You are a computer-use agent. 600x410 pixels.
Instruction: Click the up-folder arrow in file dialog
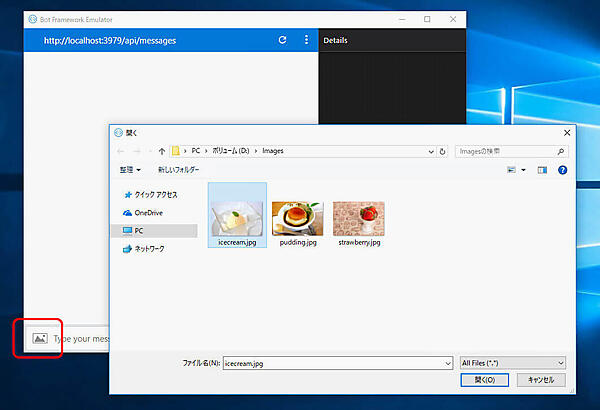tap(161, 151)
